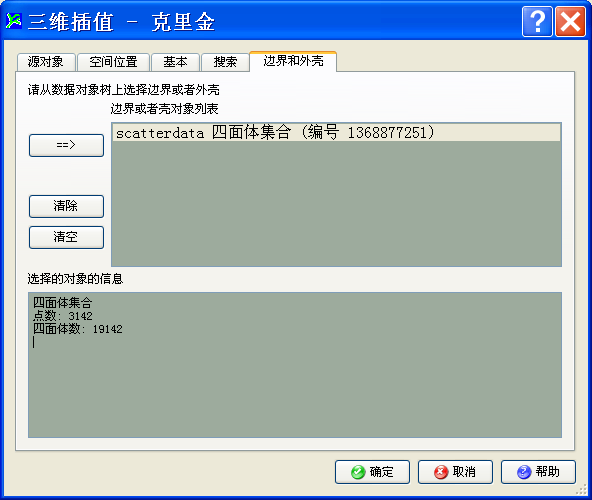
Task: Switch to the 源对象 tab
Action: [x=46, y=62]
